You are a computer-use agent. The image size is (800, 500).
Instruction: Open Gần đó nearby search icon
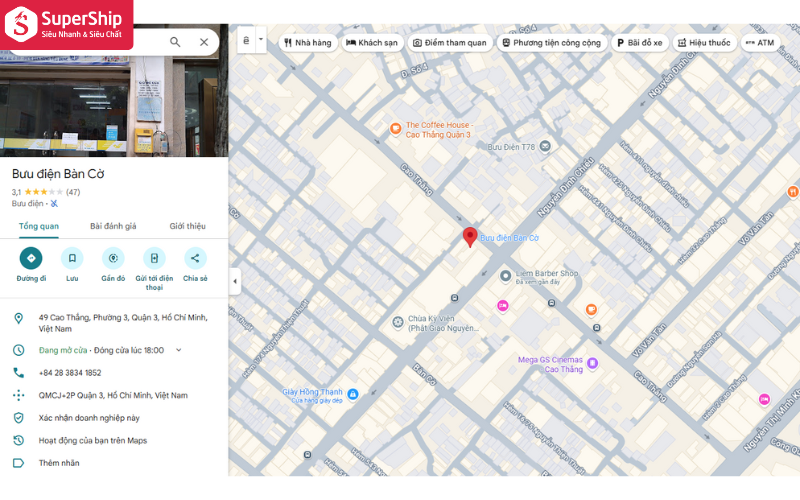pos(113,258)
